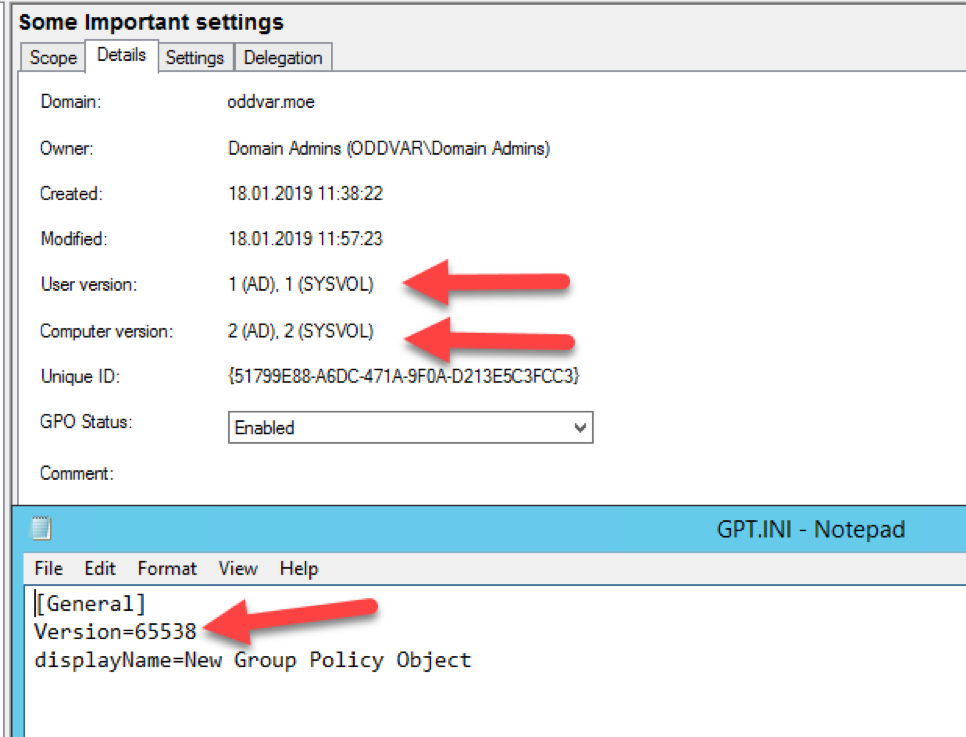Click the User version value

pos(301,284)
